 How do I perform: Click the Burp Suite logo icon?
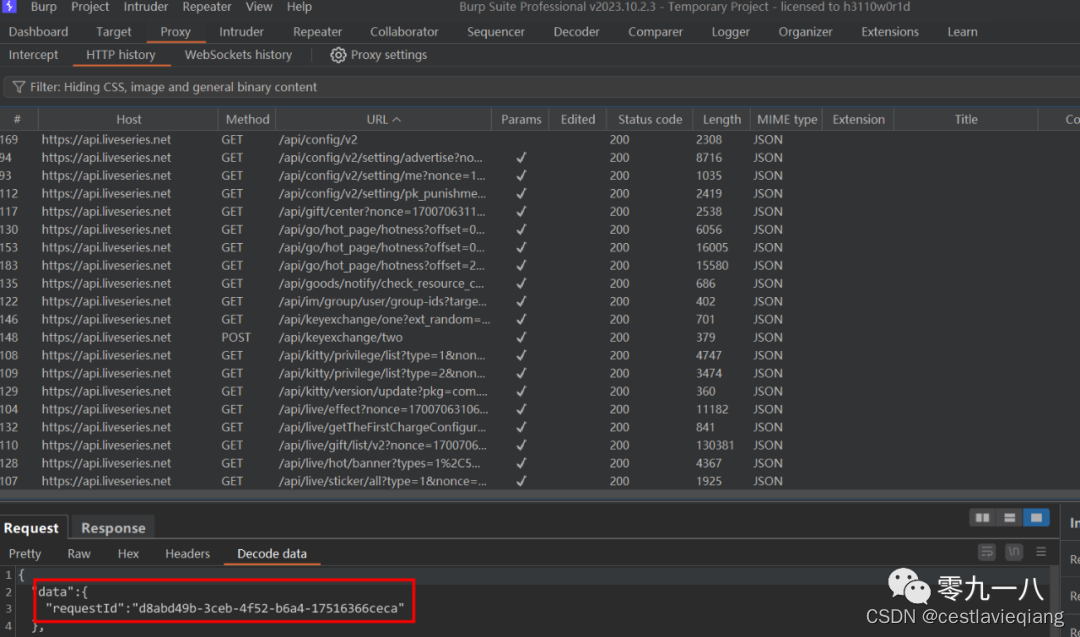click(9, 6)
